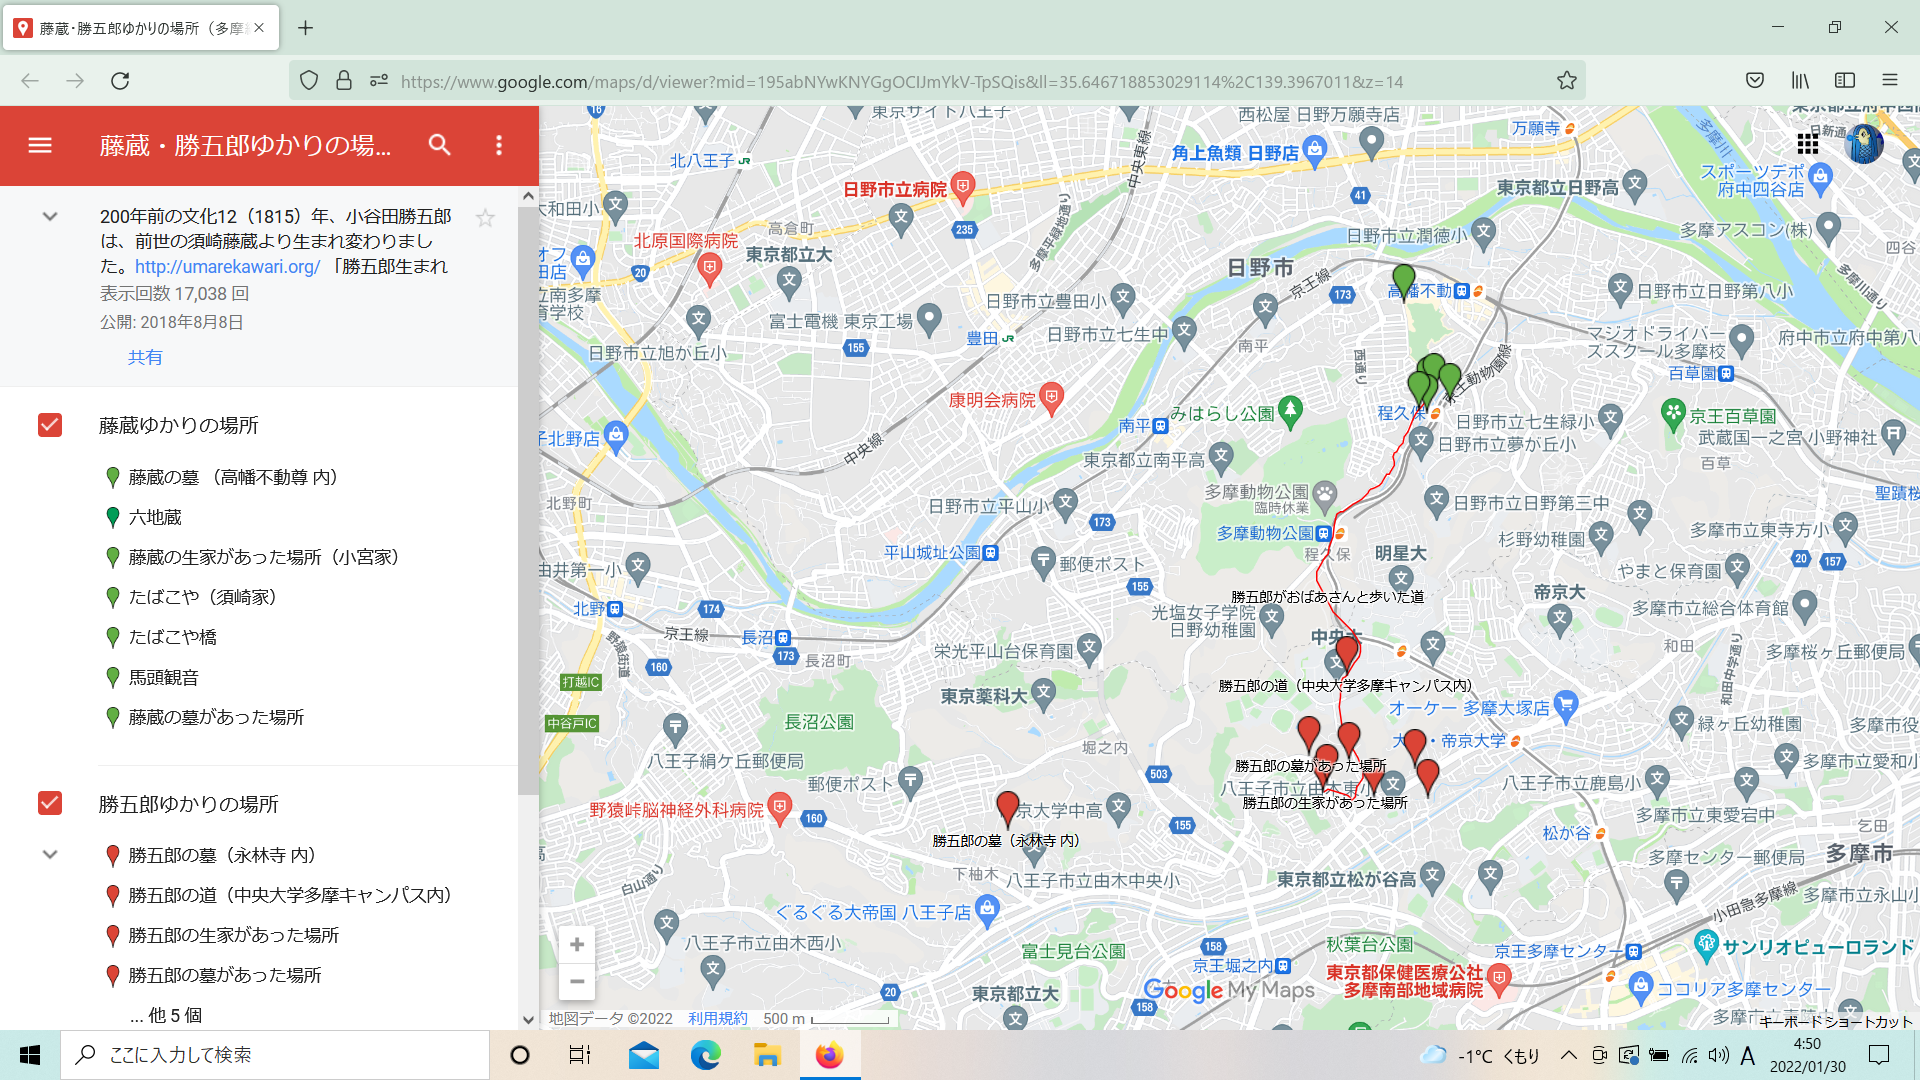Zoom in with the plus button
Viewport: 1920px width, 1080px height.
pos(577,945)
